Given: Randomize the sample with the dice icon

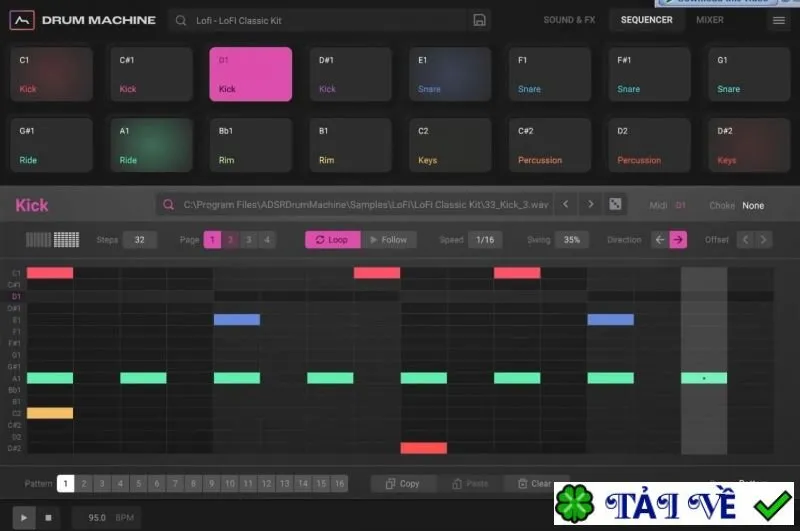Looking at the screenshot, I should point(615,205).
